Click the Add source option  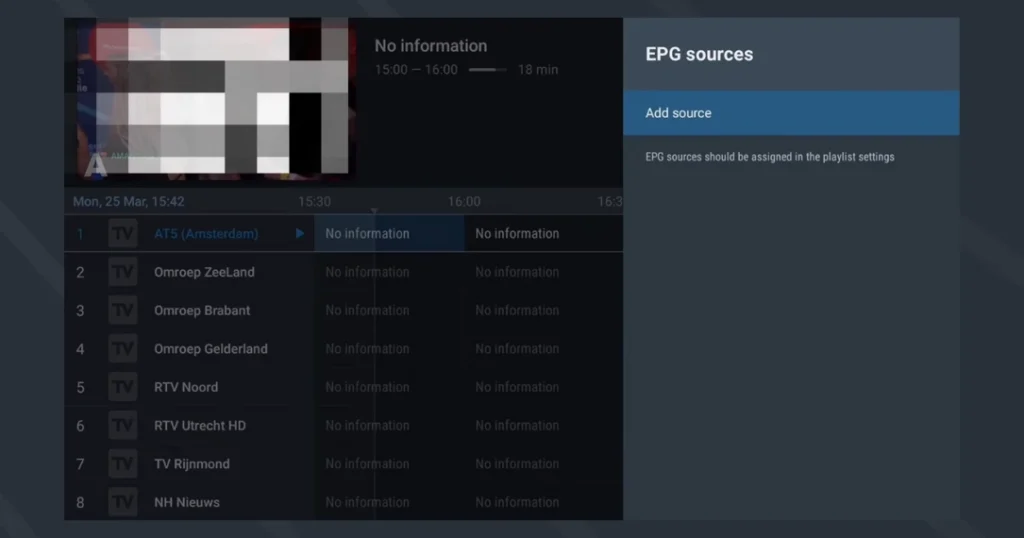click(x=791, y=113)
